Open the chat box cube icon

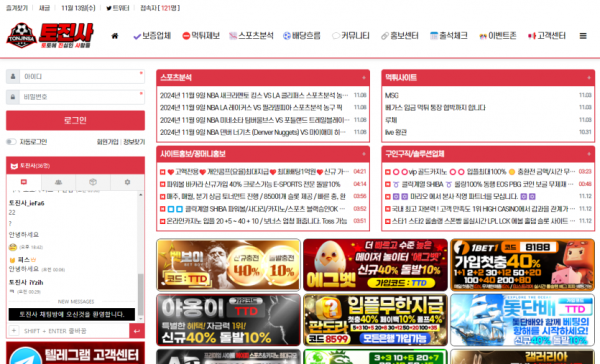(93, 182)
